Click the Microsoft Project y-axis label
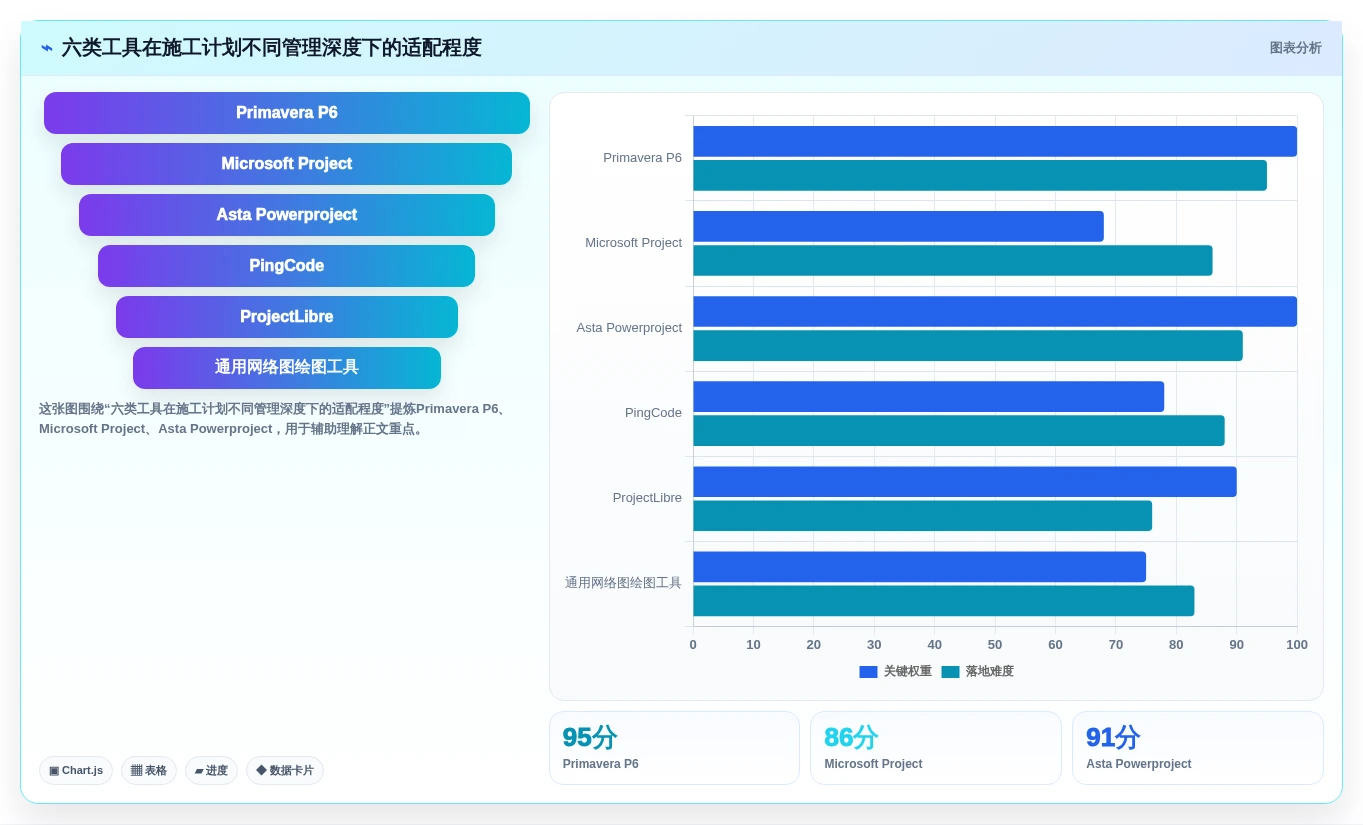 pos(634,243)
